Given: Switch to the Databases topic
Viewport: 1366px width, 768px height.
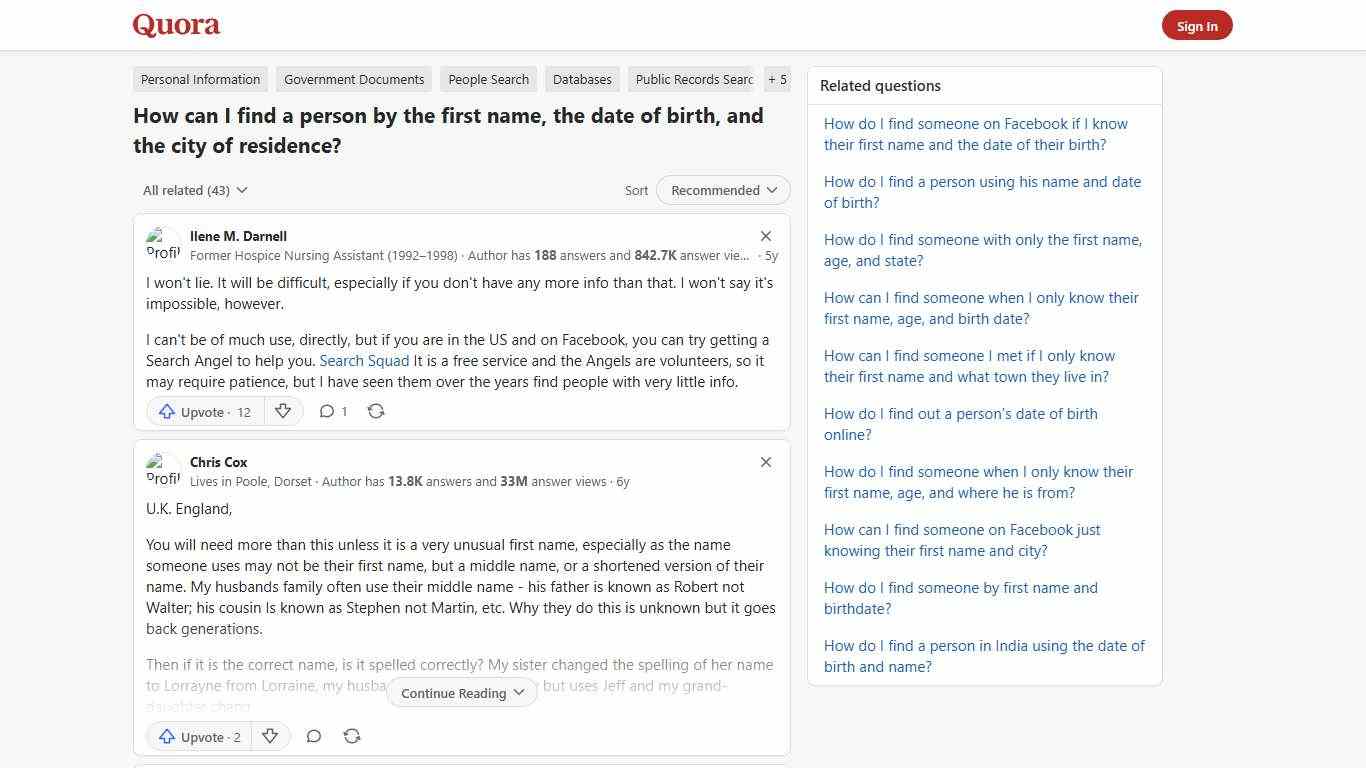Looking at the screenshot, I should pos(582,79).
